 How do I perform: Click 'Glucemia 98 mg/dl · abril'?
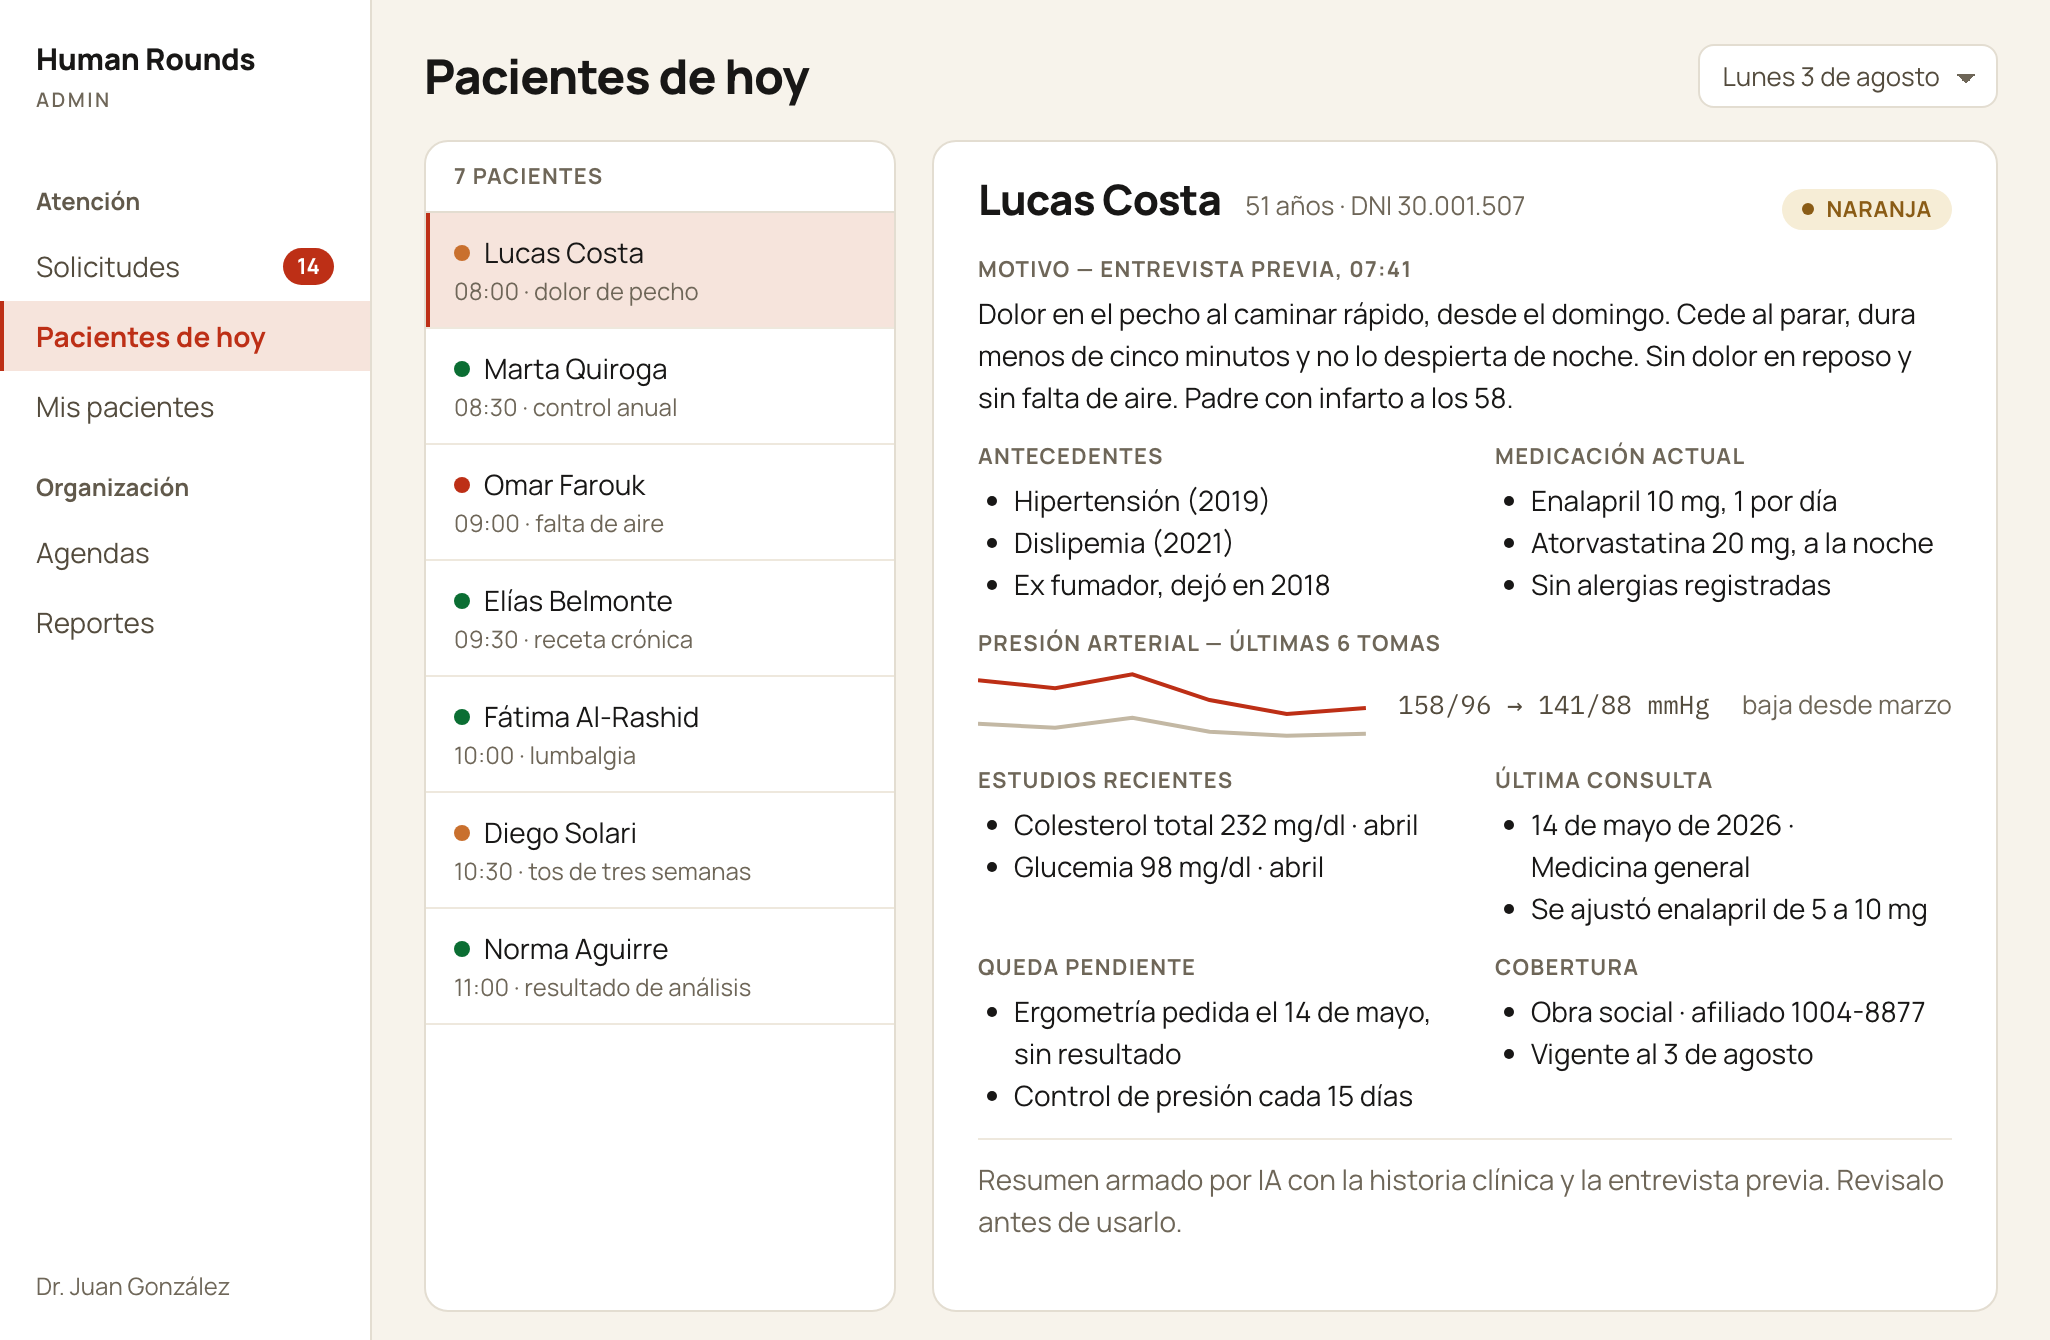tap(1168, 867)
